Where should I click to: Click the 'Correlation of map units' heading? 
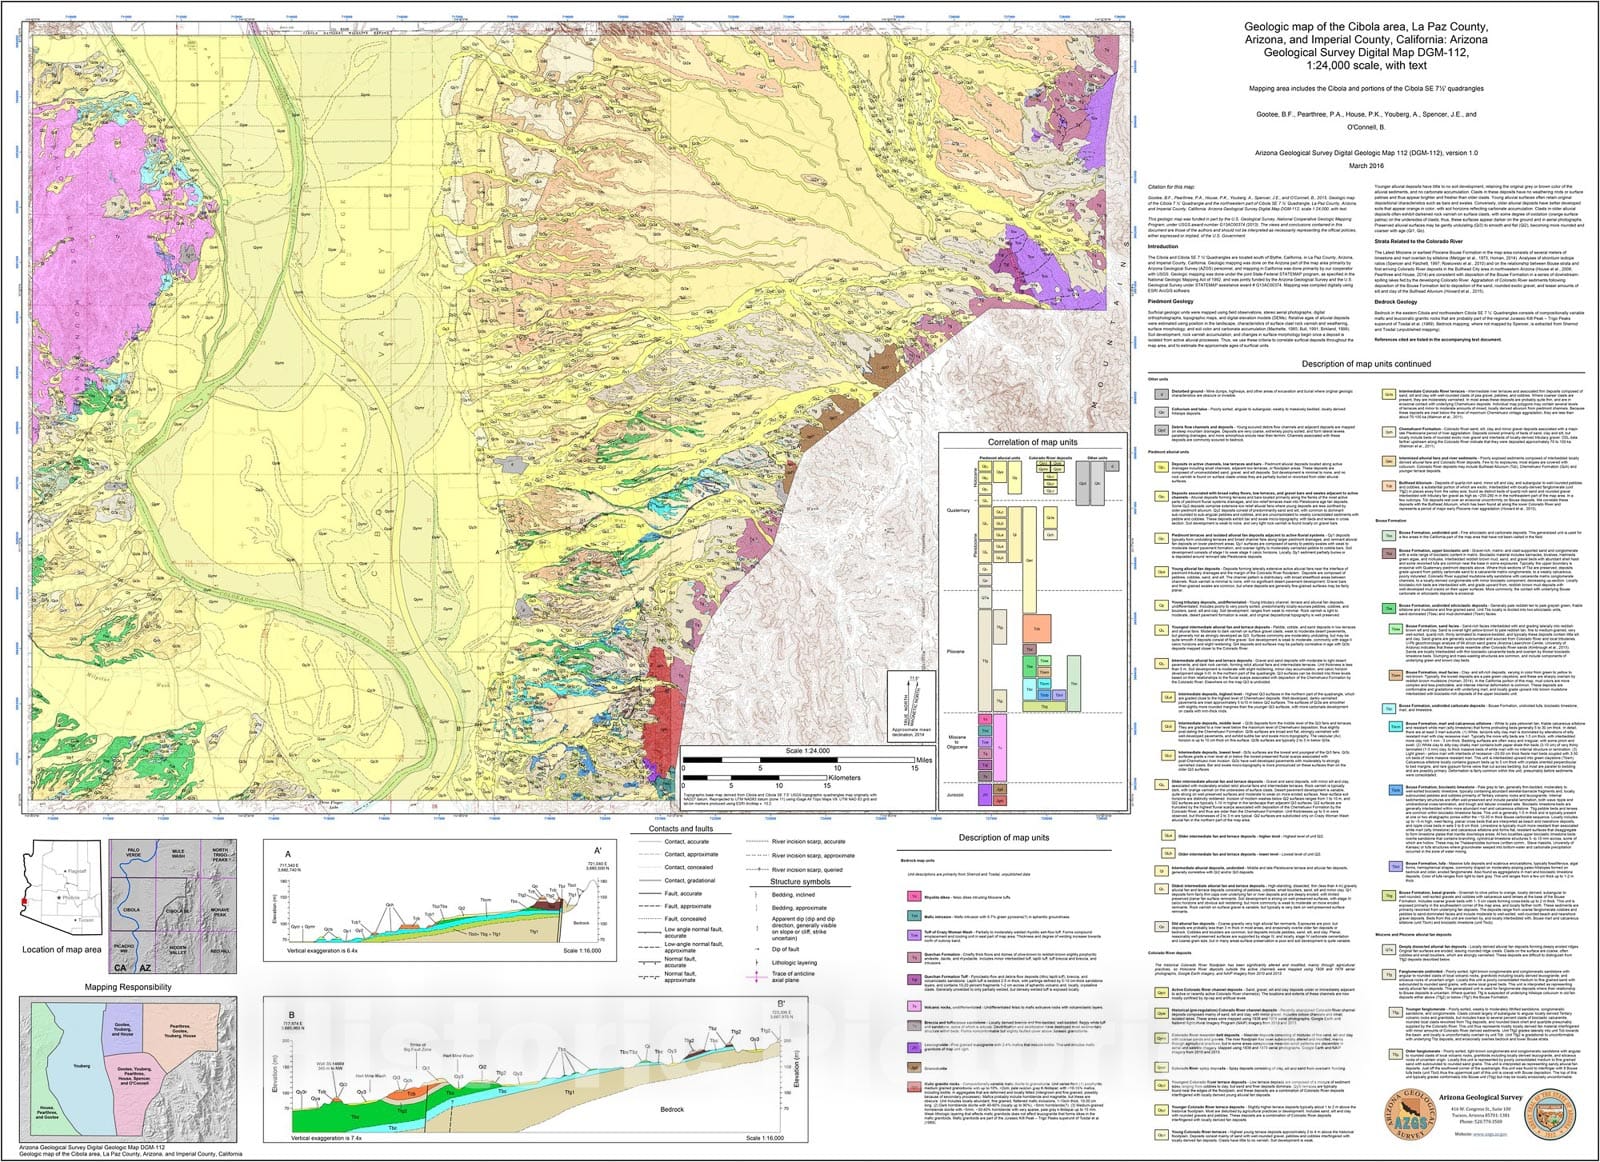coord(1032,442)
